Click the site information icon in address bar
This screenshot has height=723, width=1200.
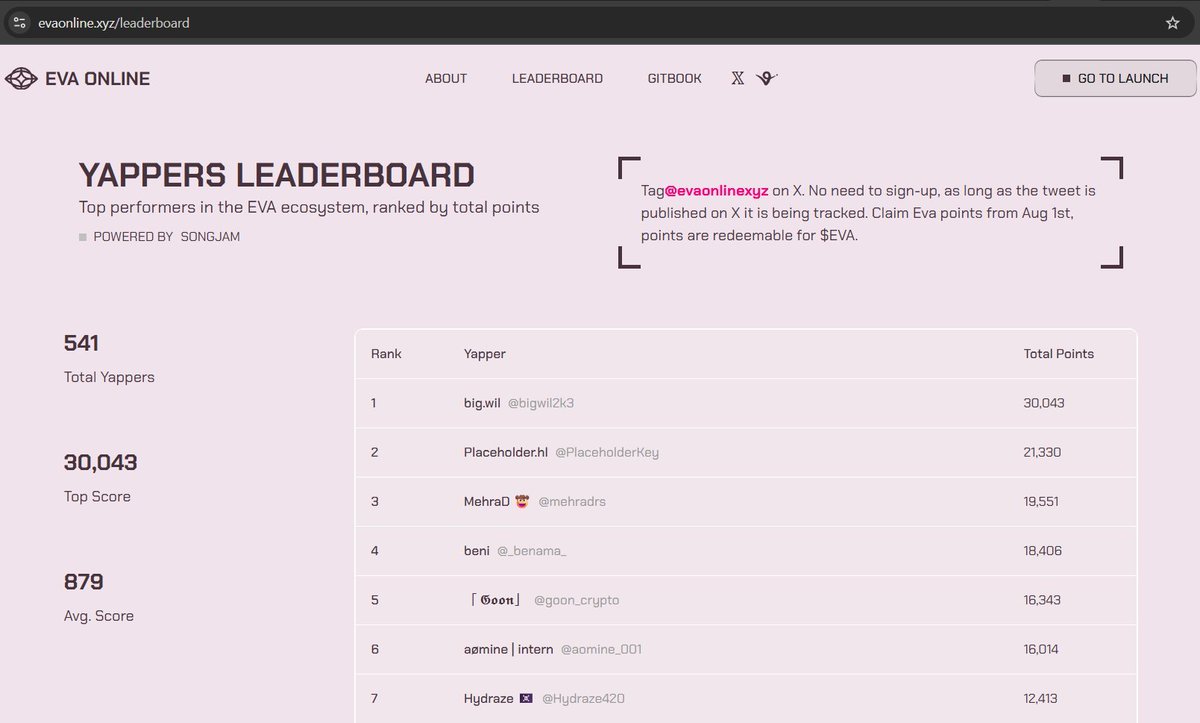pyautogui.click(x=20, y=22)
